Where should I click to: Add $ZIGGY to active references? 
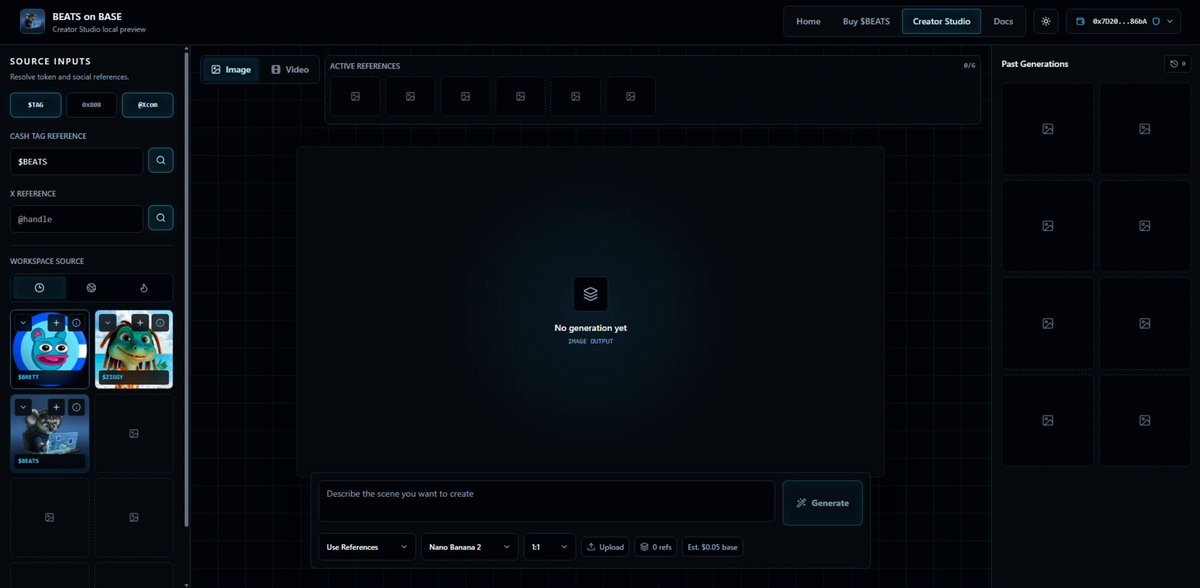click(x=141, y=323)
